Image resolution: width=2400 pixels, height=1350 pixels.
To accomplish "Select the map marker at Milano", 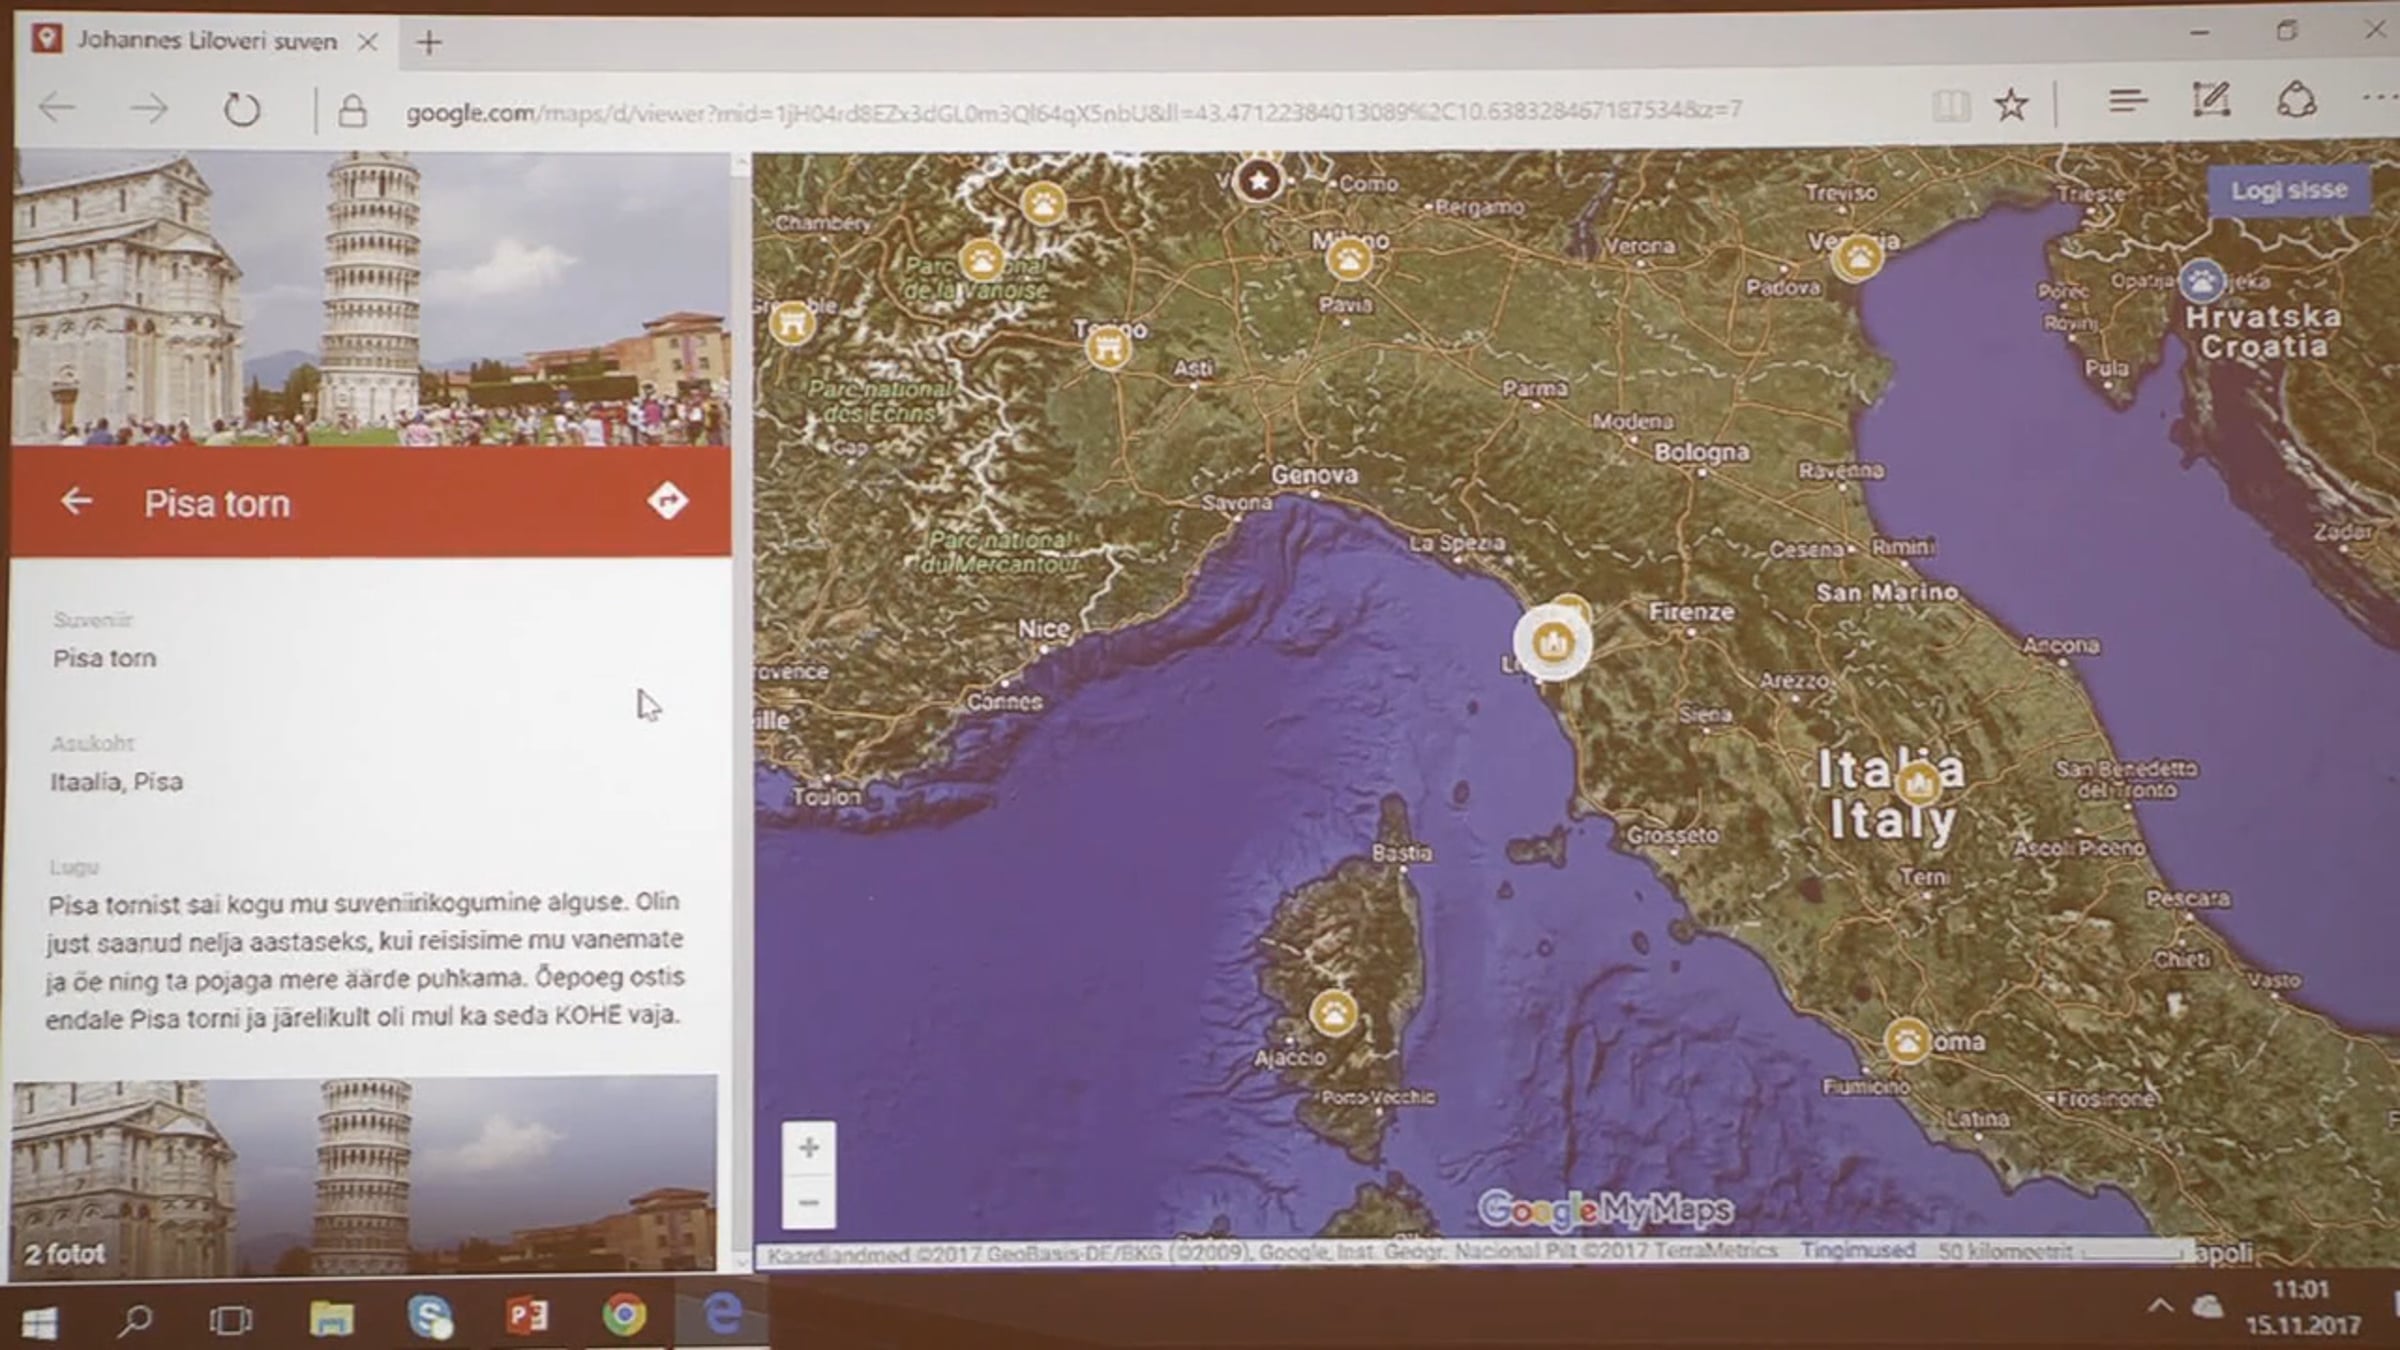I will click(x=1348, y=260).
